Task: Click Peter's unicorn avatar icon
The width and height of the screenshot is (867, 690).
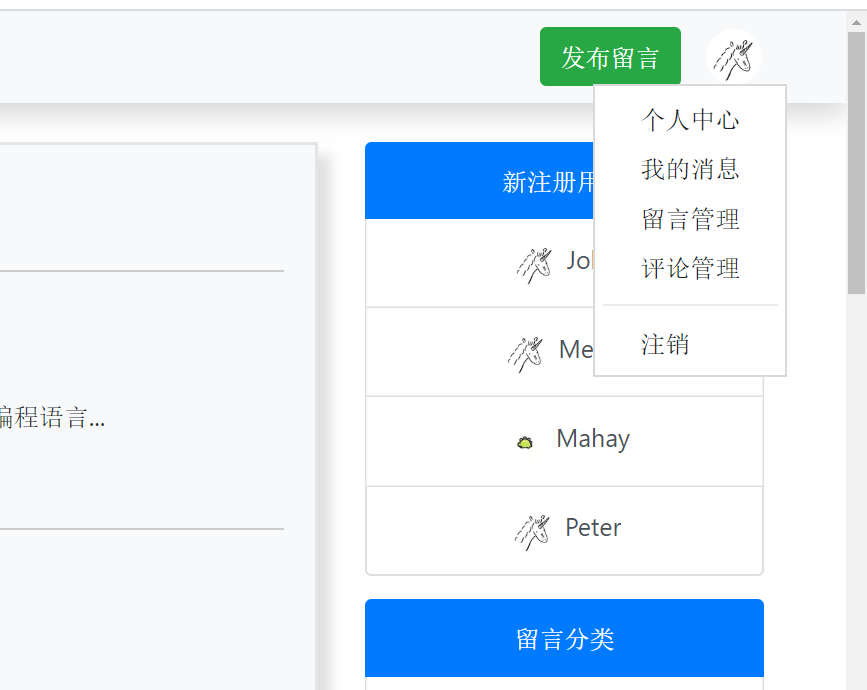Action: pos(532,530)
